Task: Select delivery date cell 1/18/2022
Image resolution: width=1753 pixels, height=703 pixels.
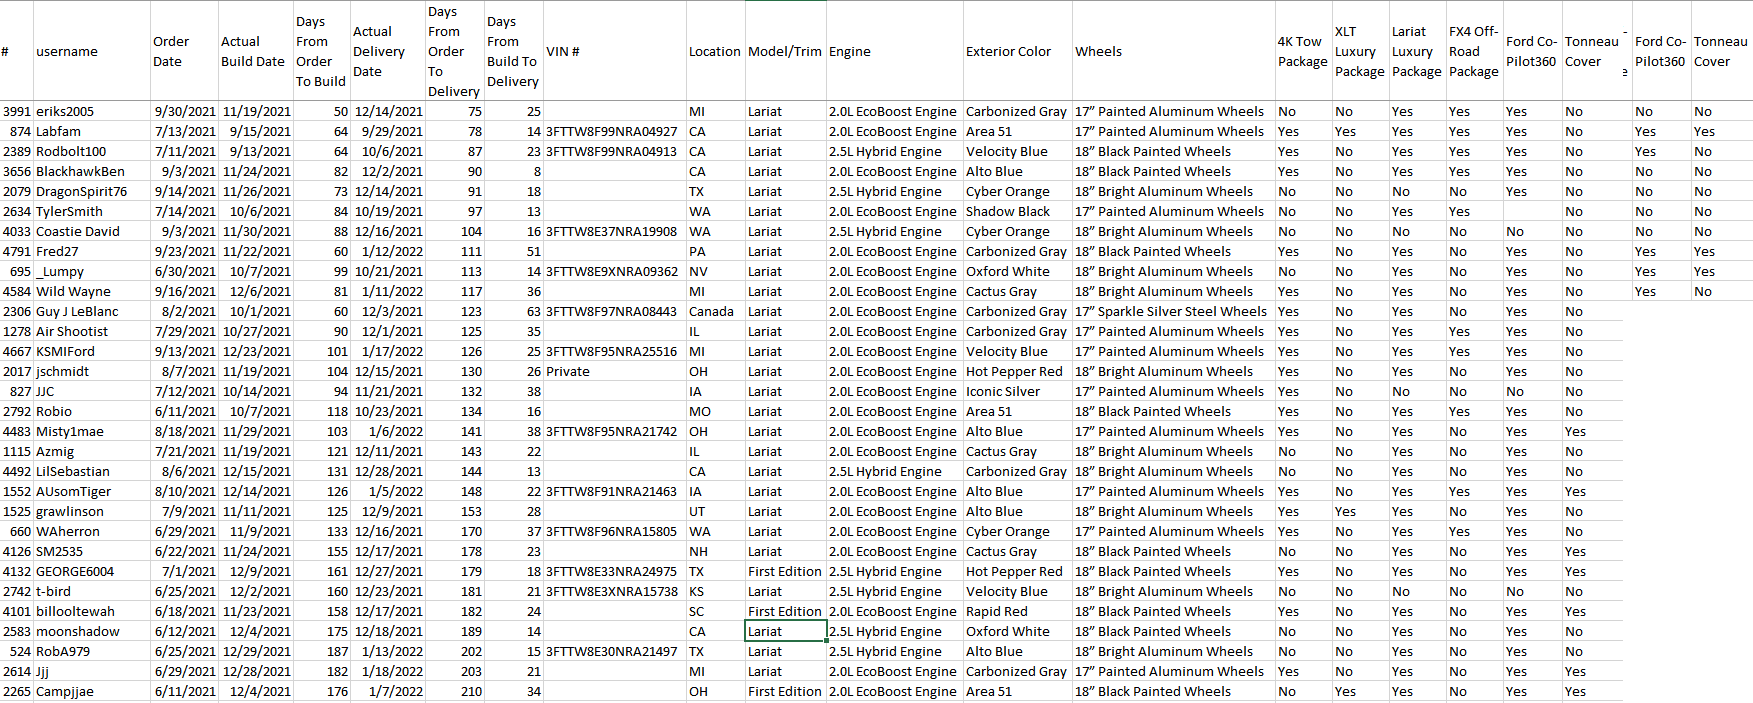Action: pos(388,671)
